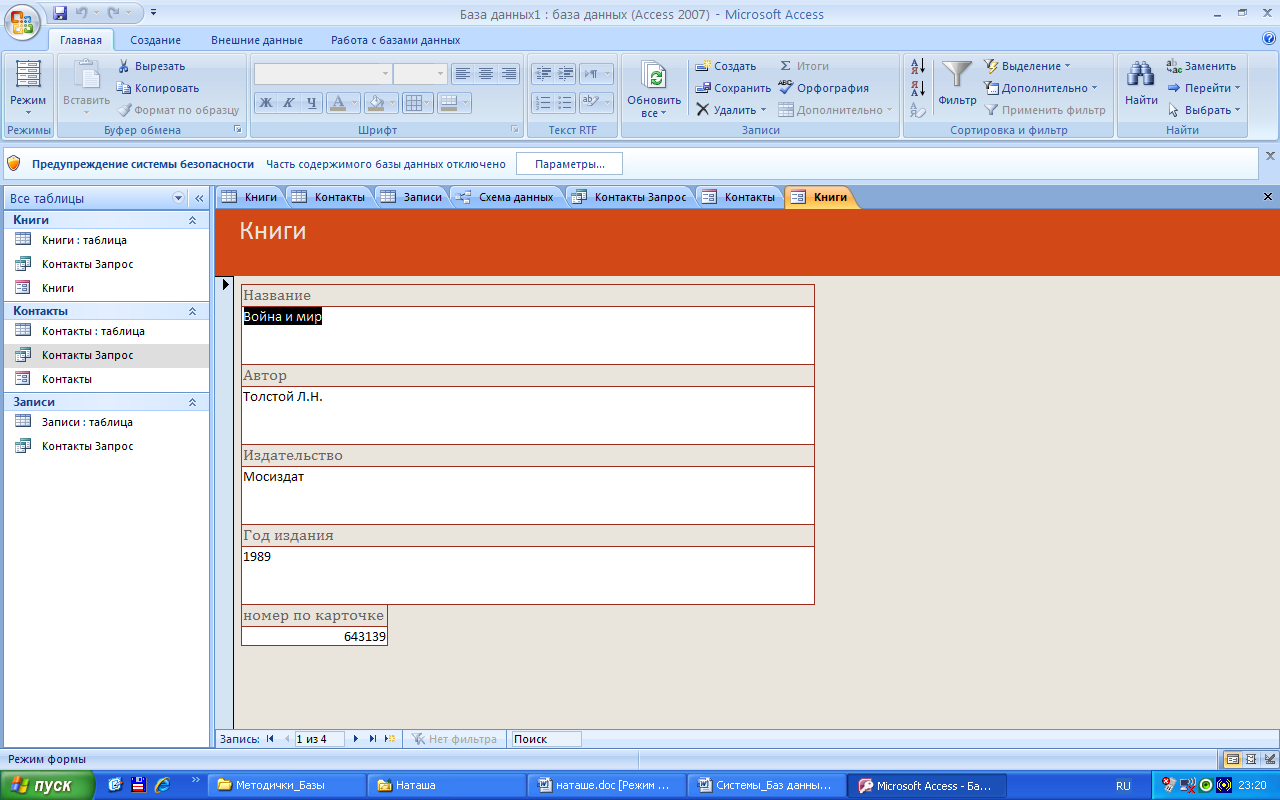Save via Quick Access toolbar floppy icon
Viewport: 1280px width, 800px height.
(60, 13)
